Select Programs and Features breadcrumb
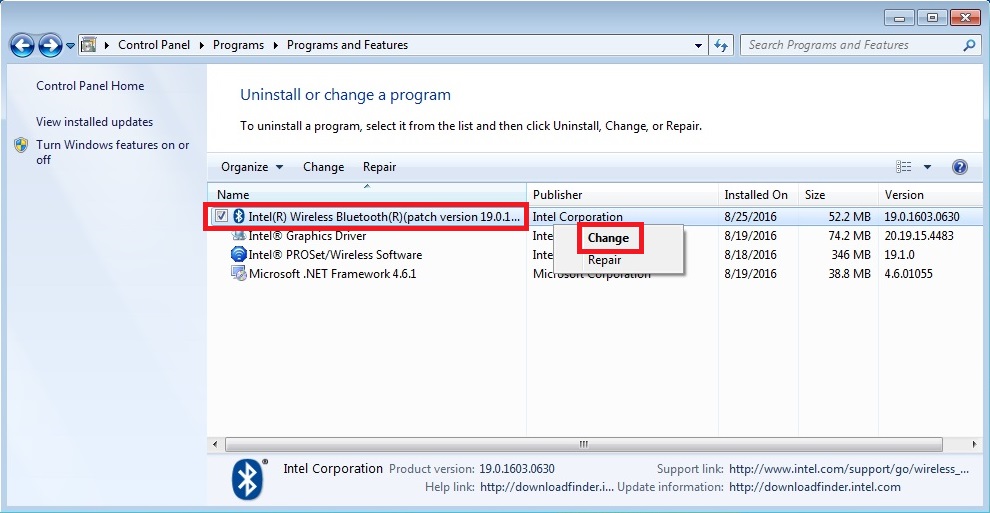The height and width of the screenshot is (513, 990). pos(347,45)
